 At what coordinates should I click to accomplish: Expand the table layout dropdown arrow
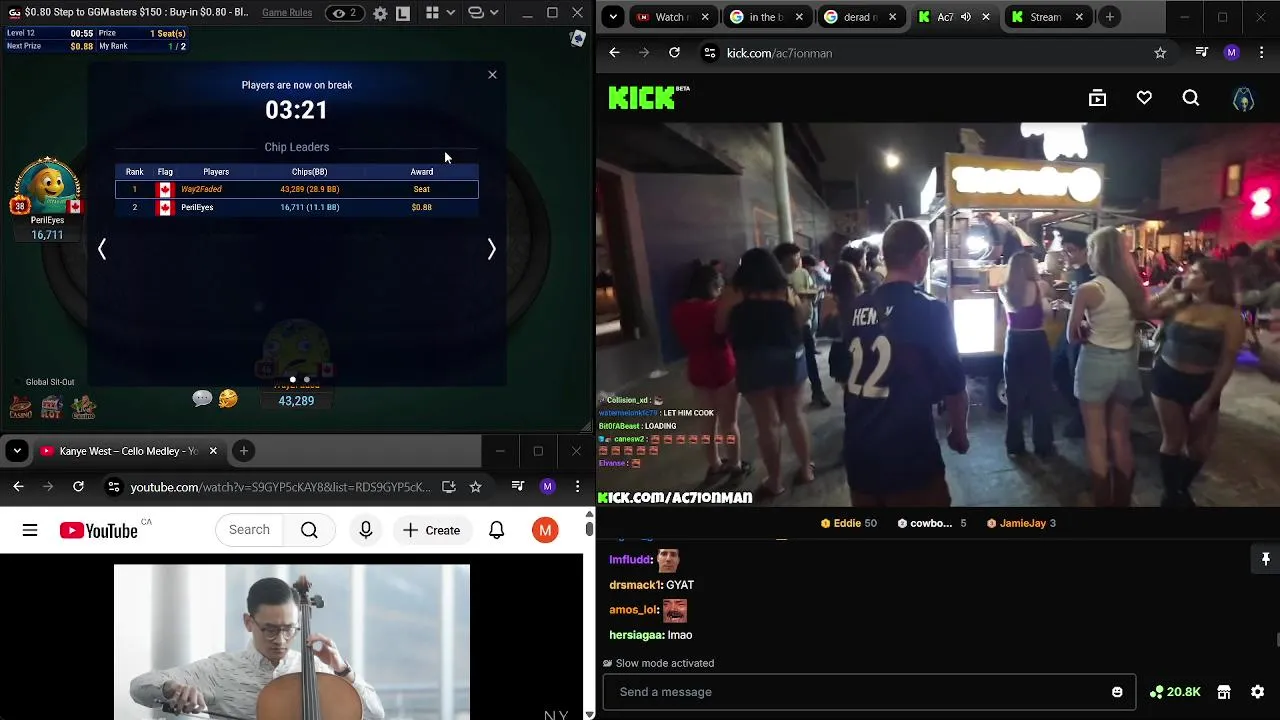pos(451,13)
